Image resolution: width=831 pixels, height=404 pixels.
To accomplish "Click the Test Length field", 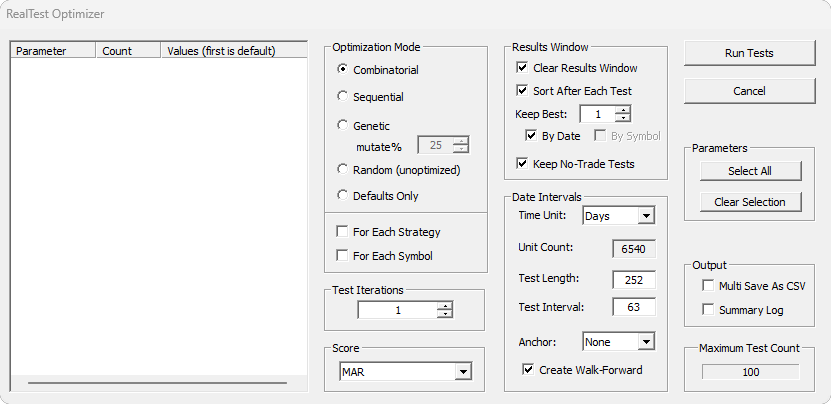I will 634,280.
